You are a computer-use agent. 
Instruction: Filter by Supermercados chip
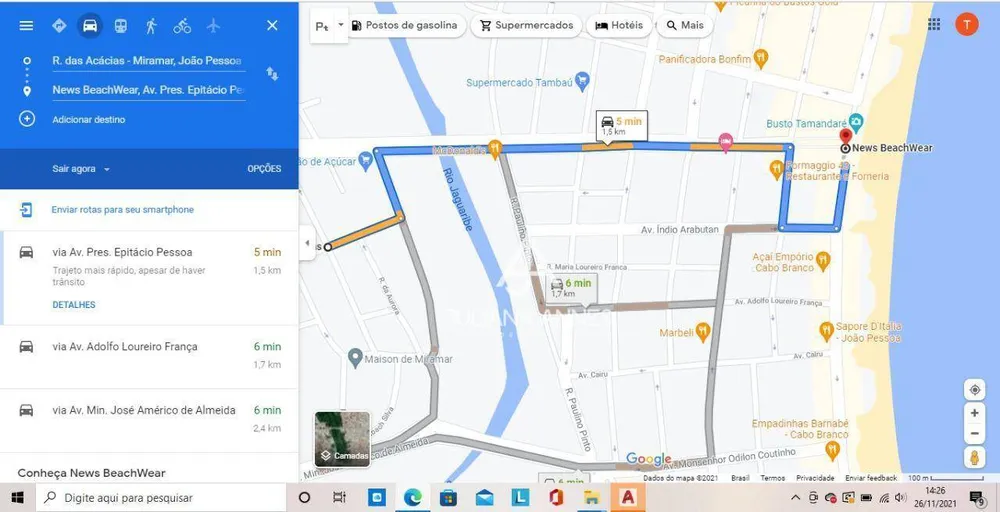526,26
